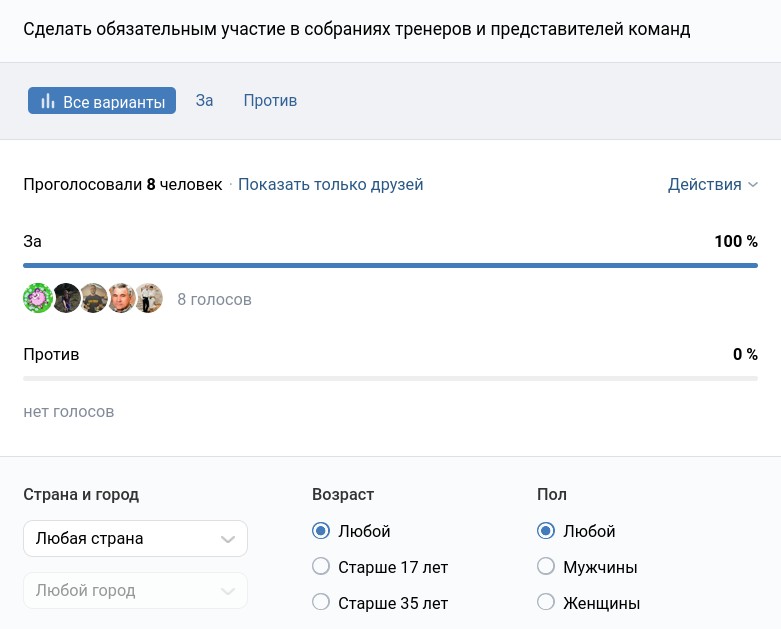Open the second voter avatar in the row
Viewport: 781px width, 629px height.
[x=66, y=298]
